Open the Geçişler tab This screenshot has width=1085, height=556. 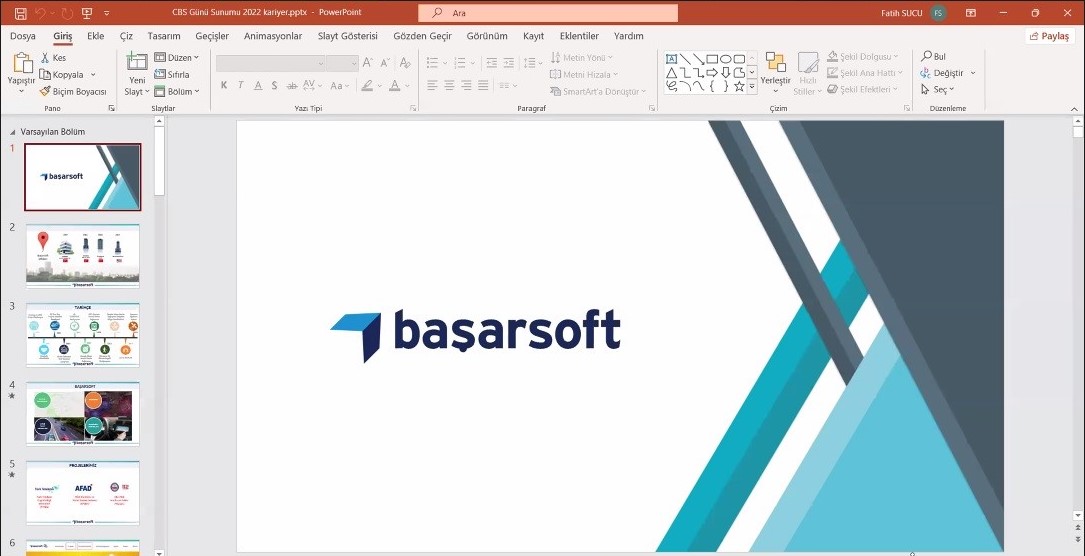(x=212, y=36)
